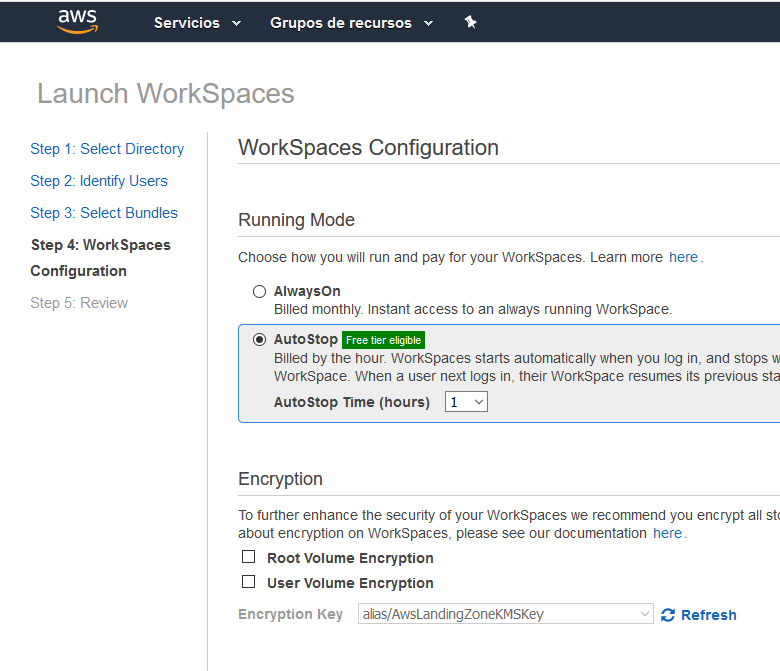Click the Encryption Key label
Image resolution: width=780 pixels, height=671 pixels.
coord(291,614)
